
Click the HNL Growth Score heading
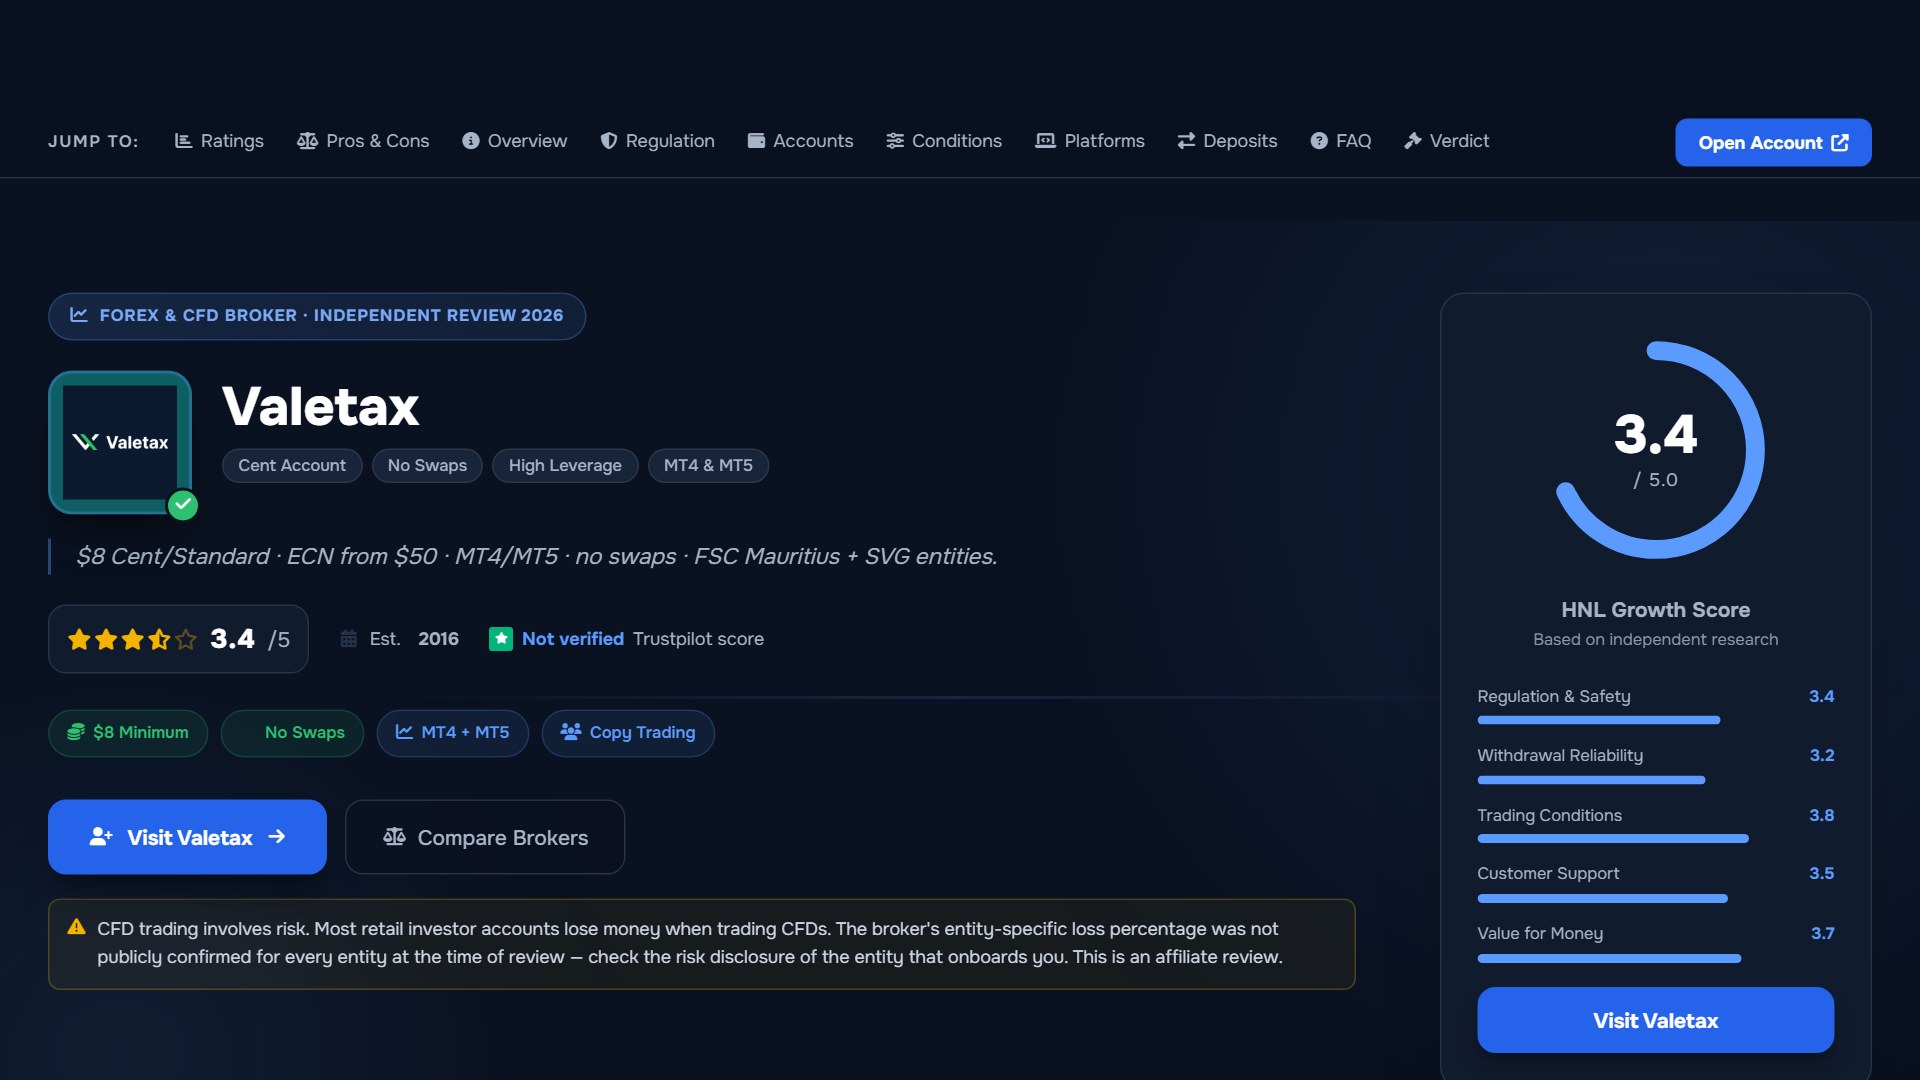pos(1656,610)
